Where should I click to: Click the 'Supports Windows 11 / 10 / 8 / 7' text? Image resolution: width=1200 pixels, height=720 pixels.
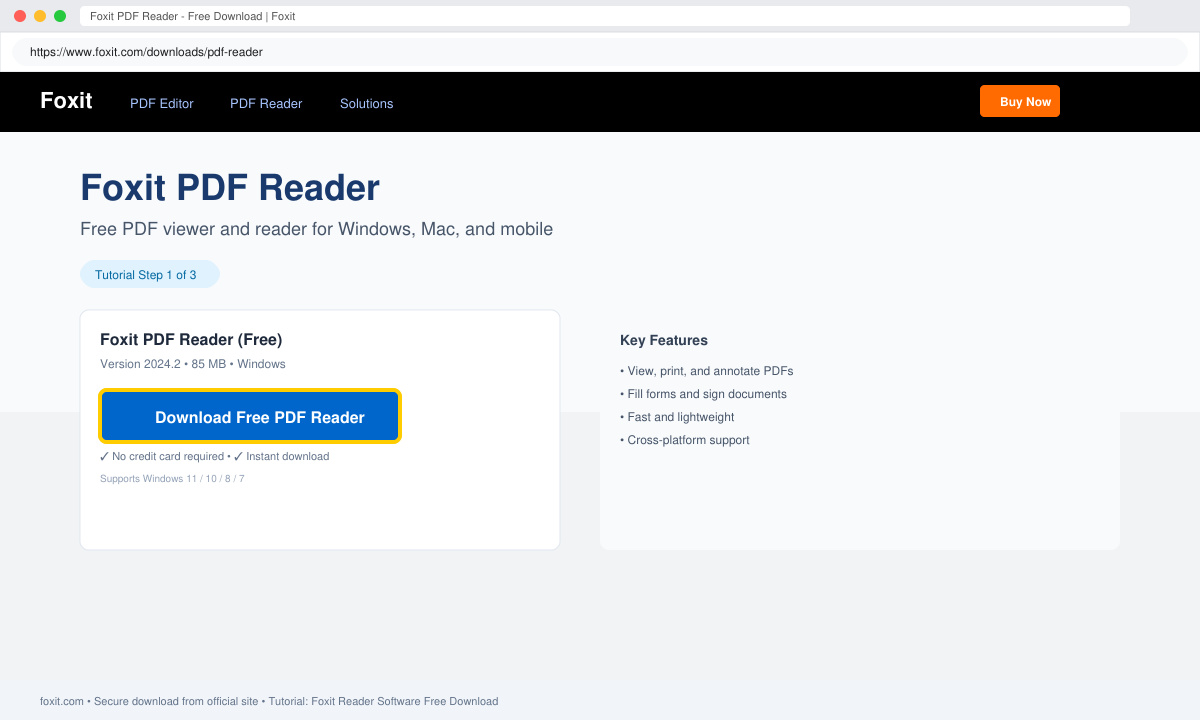pyautogui.click(x=172, y=479)
